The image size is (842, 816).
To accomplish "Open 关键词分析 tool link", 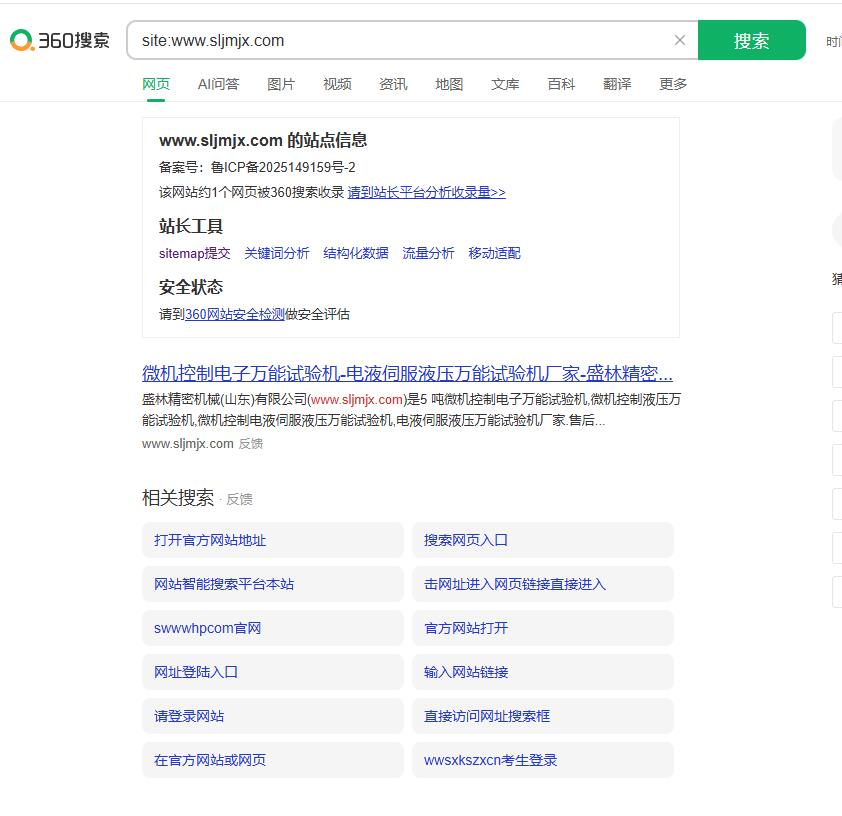I will coord(277,253).
